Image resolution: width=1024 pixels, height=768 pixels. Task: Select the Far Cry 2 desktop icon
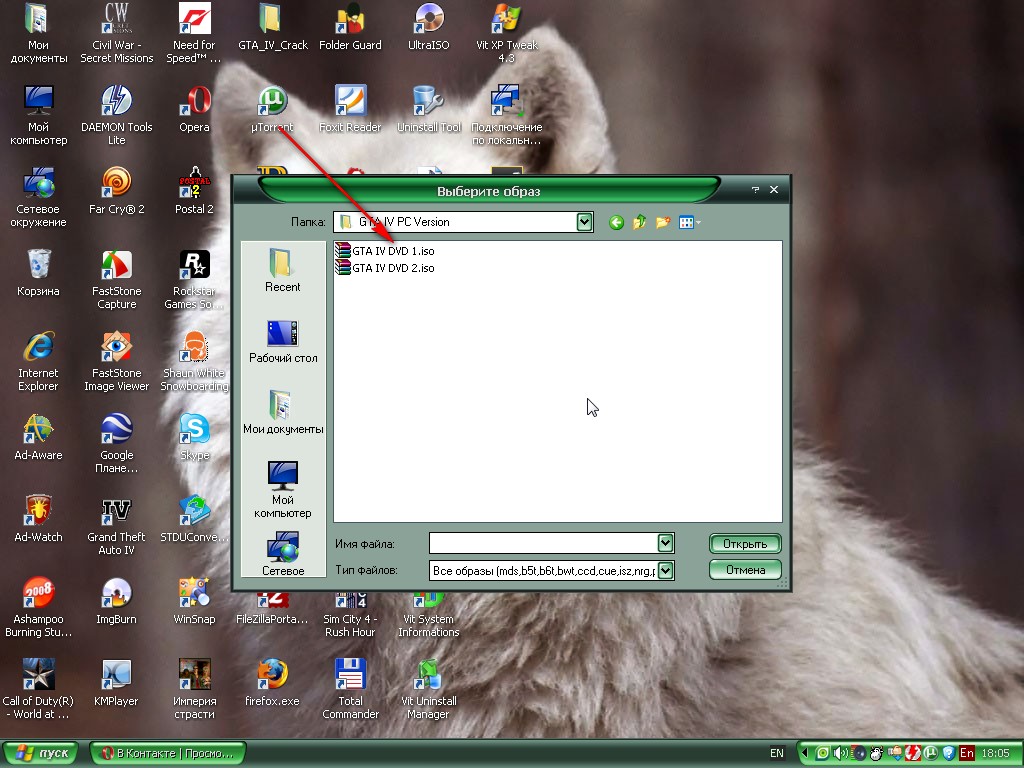[x=116, y=191]
